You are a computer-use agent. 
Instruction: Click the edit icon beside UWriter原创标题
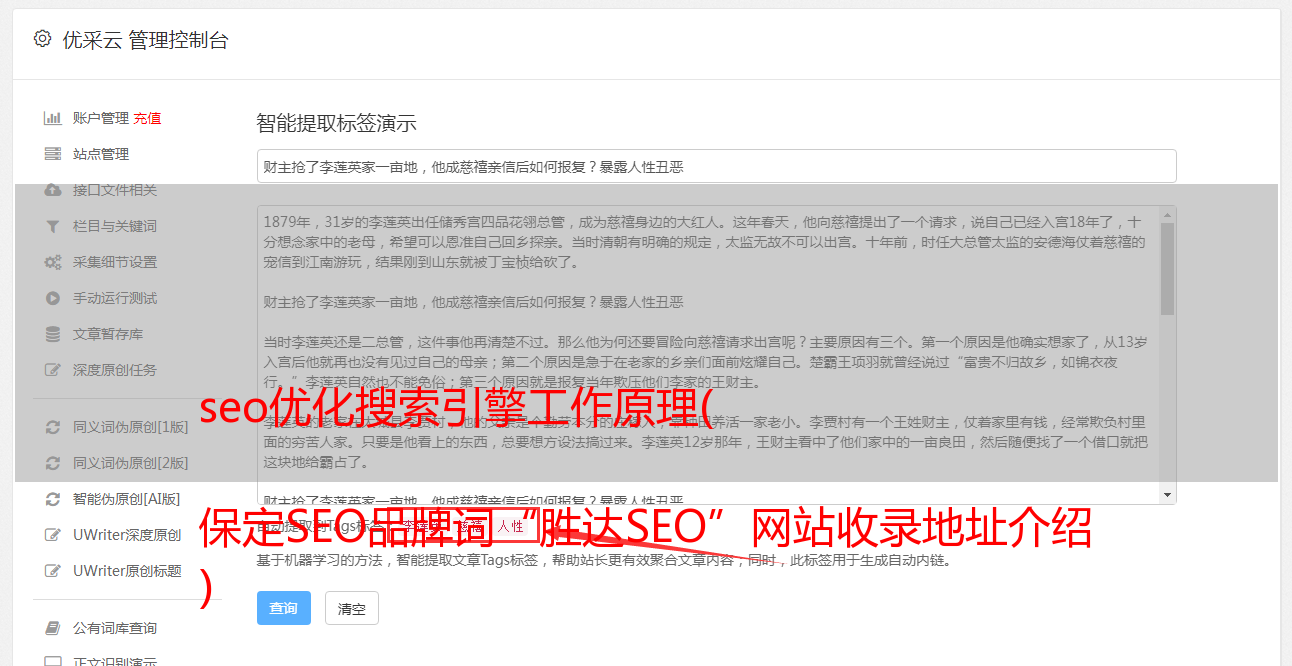(53, 571)
